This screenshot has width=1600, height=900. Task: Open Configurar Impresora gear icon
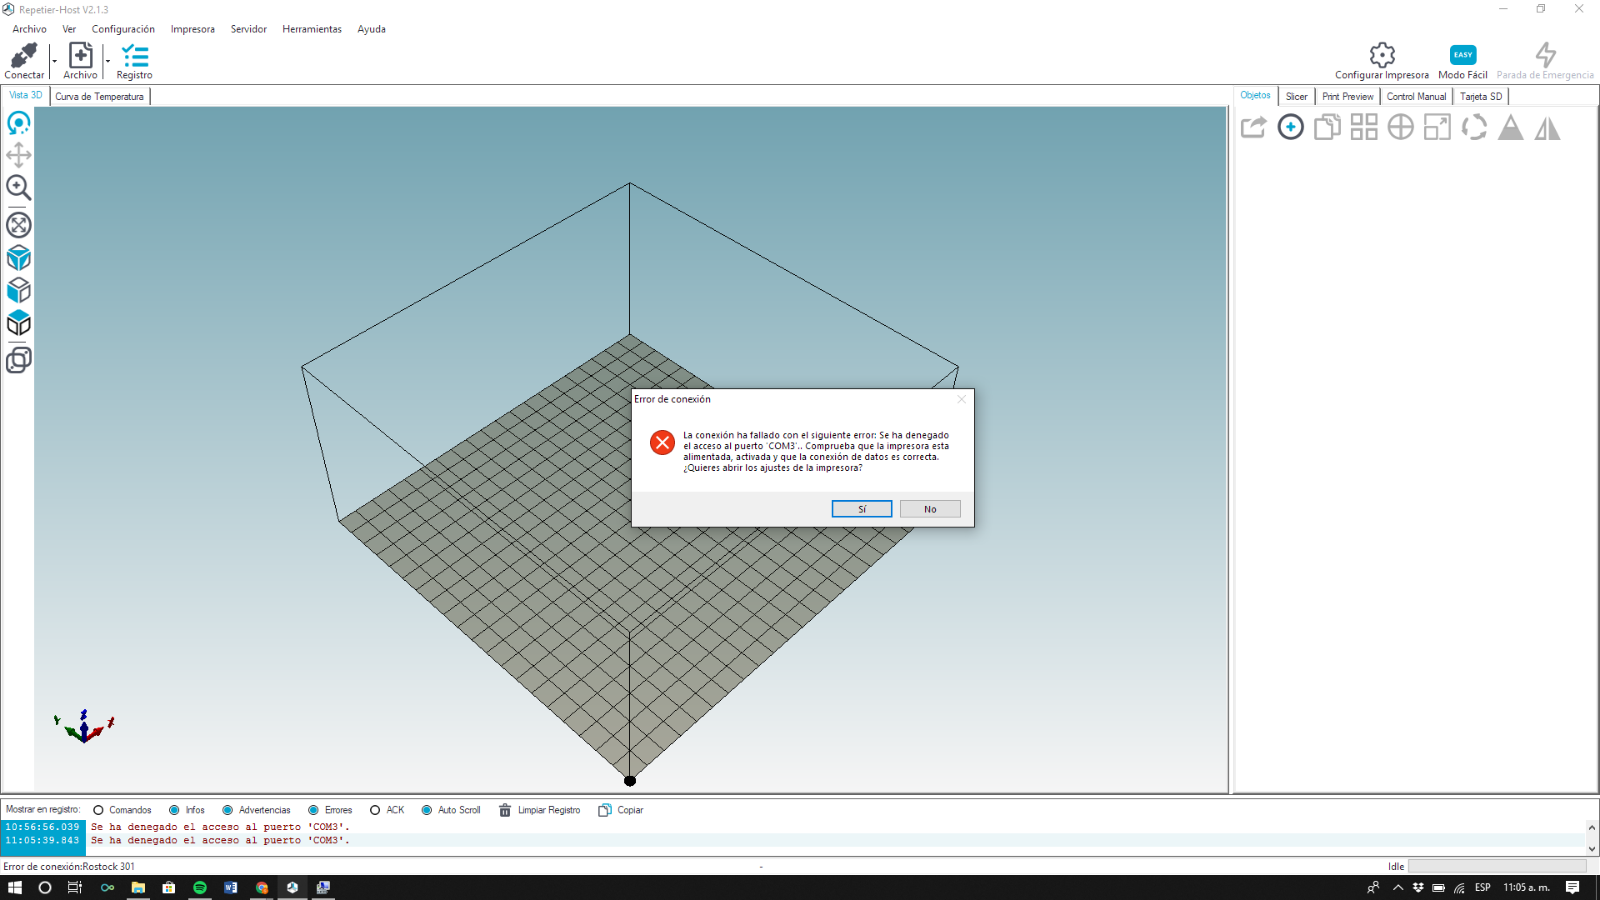pos(1382,55)
